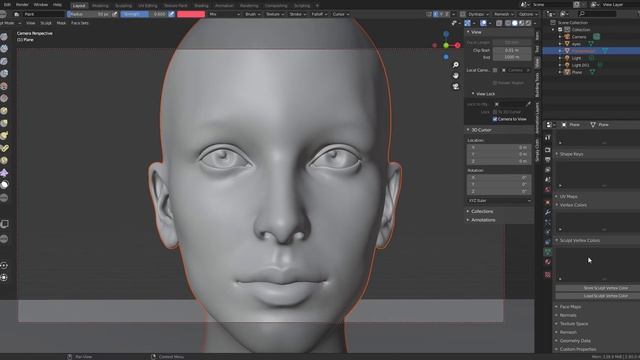The image size is (640, 360).
Task: Open the Output properties tab icon
Action: [x=548, y=160]
